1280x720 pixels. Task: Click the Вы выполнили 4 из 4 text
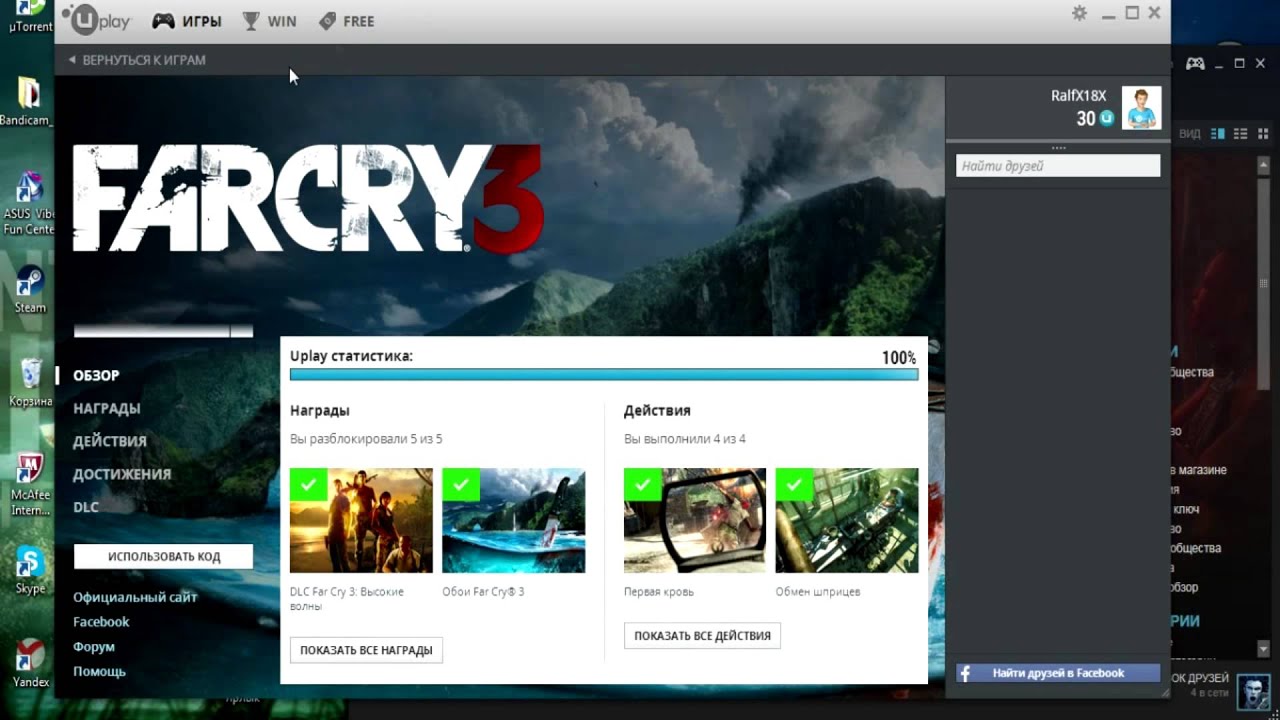684,439
